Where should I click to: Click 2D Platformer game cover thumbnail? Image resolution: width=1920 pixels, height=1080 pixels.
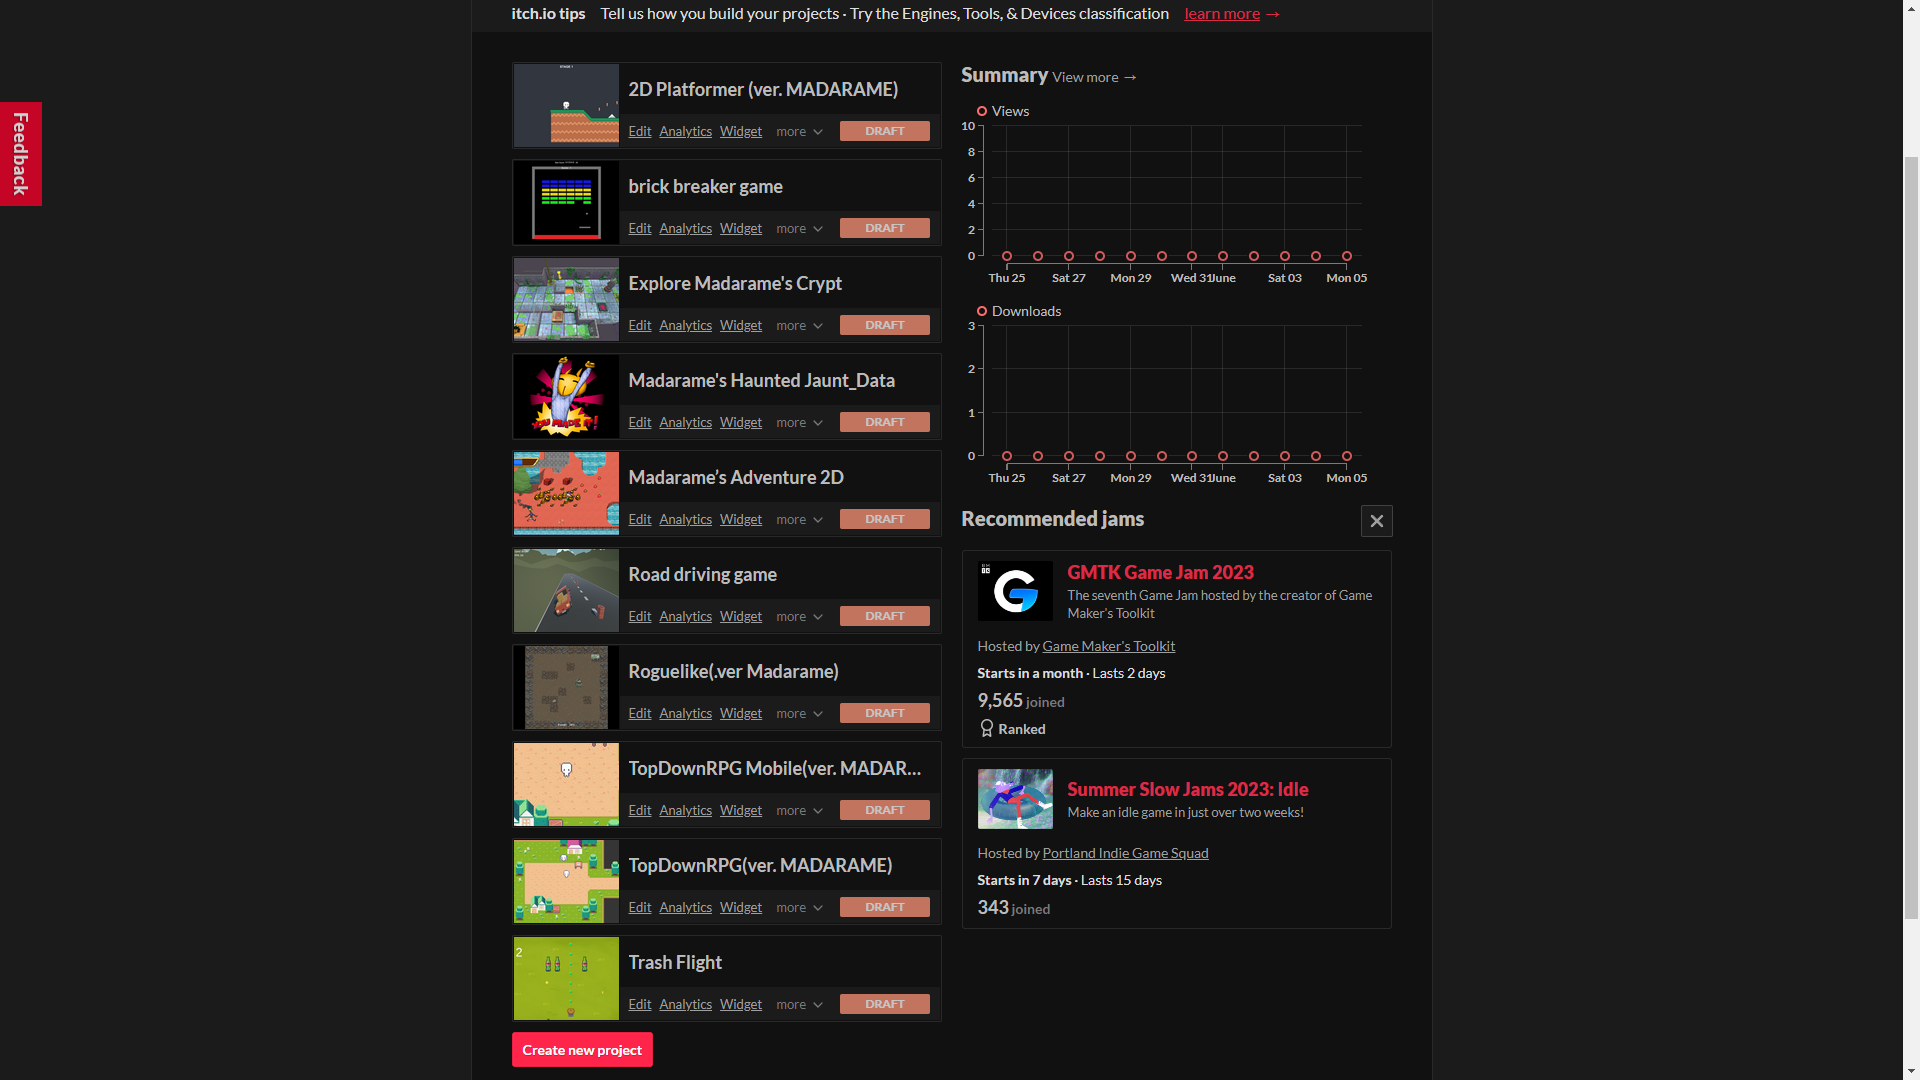click(566, 106)
